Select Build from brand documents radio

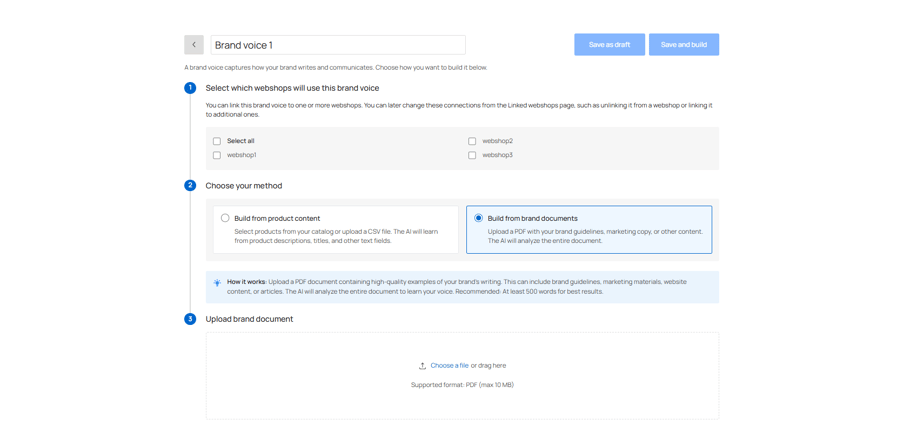click(x=478, y=218)
